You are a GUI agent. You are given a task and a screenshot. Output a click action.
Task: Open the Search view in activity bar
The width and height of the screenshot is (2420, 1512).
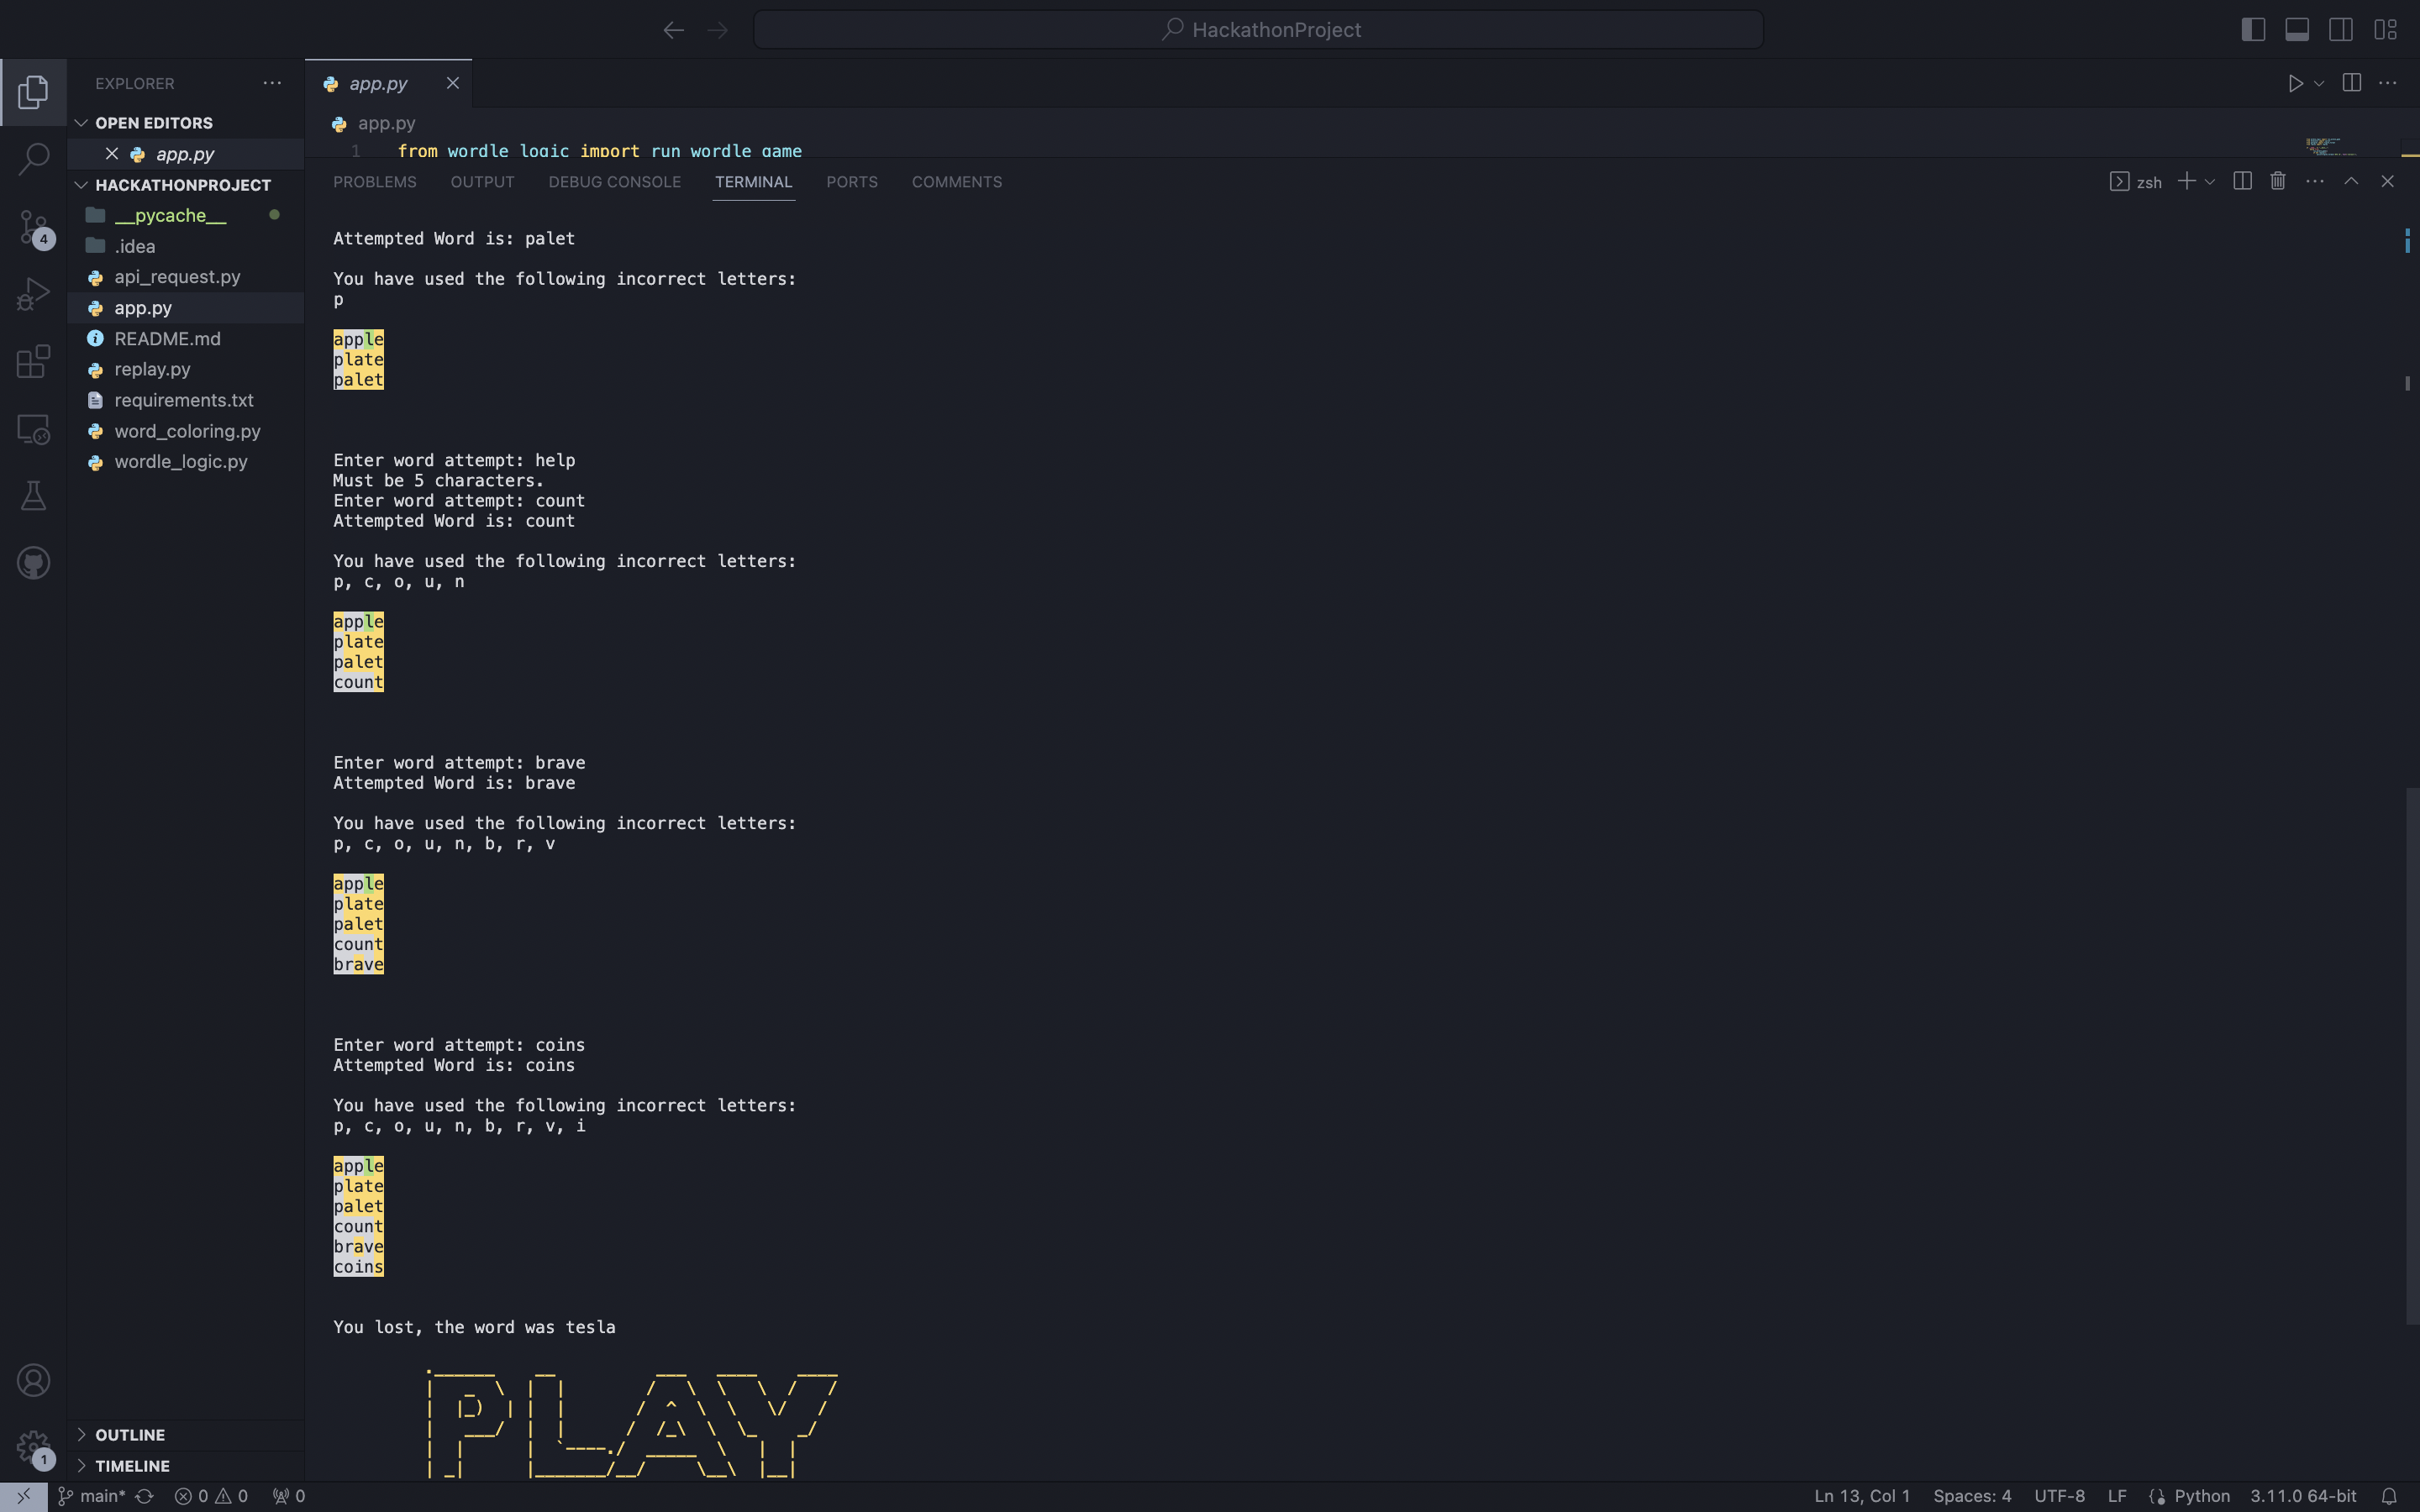pos(33,158)
